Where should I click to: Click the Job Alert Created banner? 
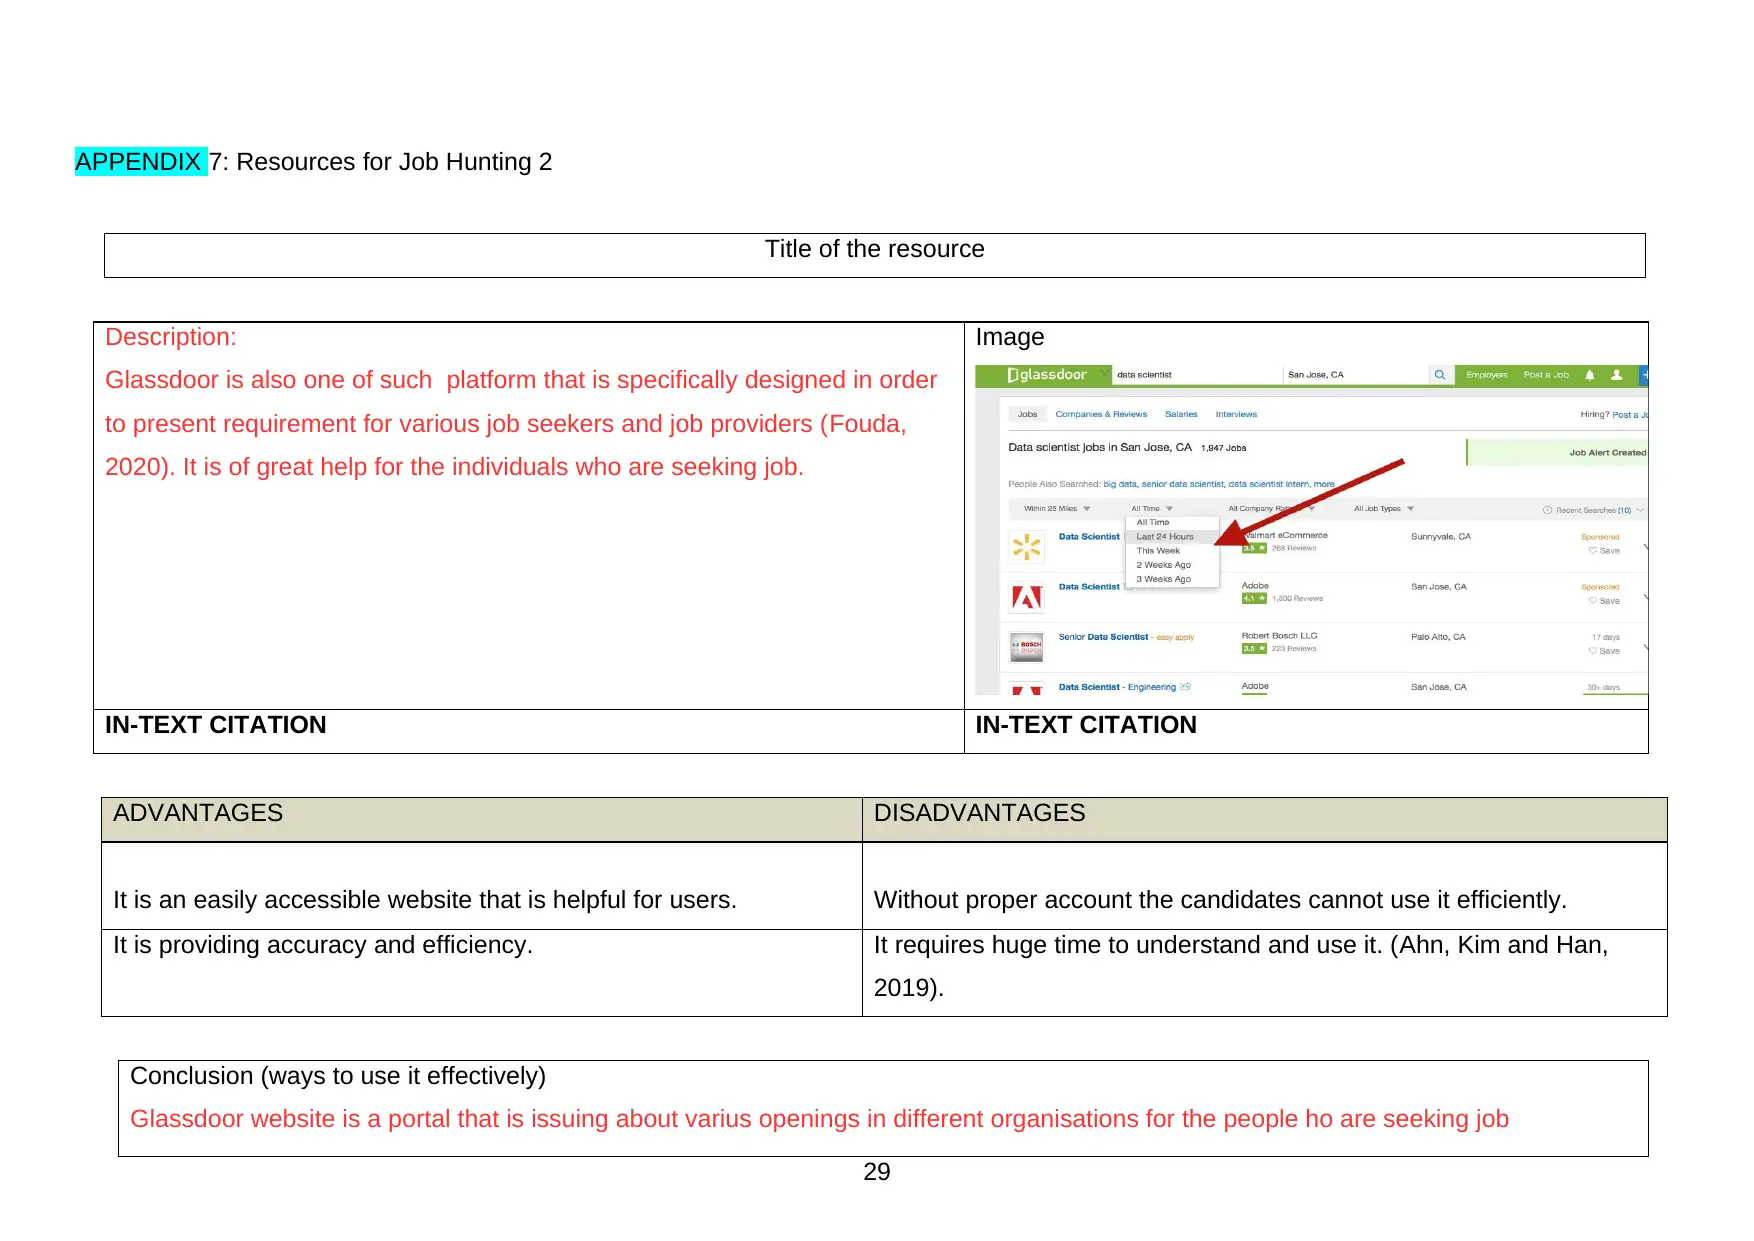(1557, 452)
